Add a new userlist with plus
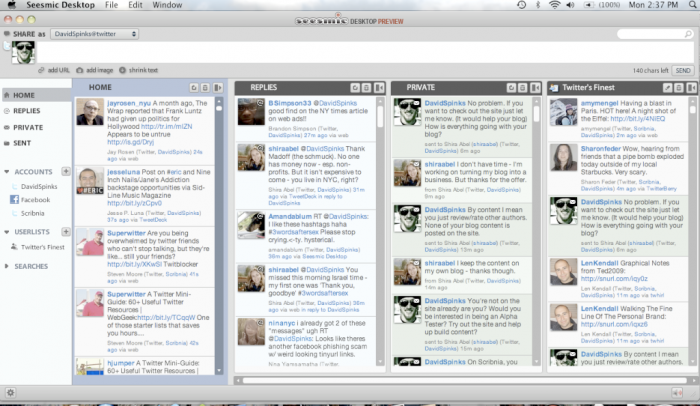The image size is (700, 406). [66, 231]
